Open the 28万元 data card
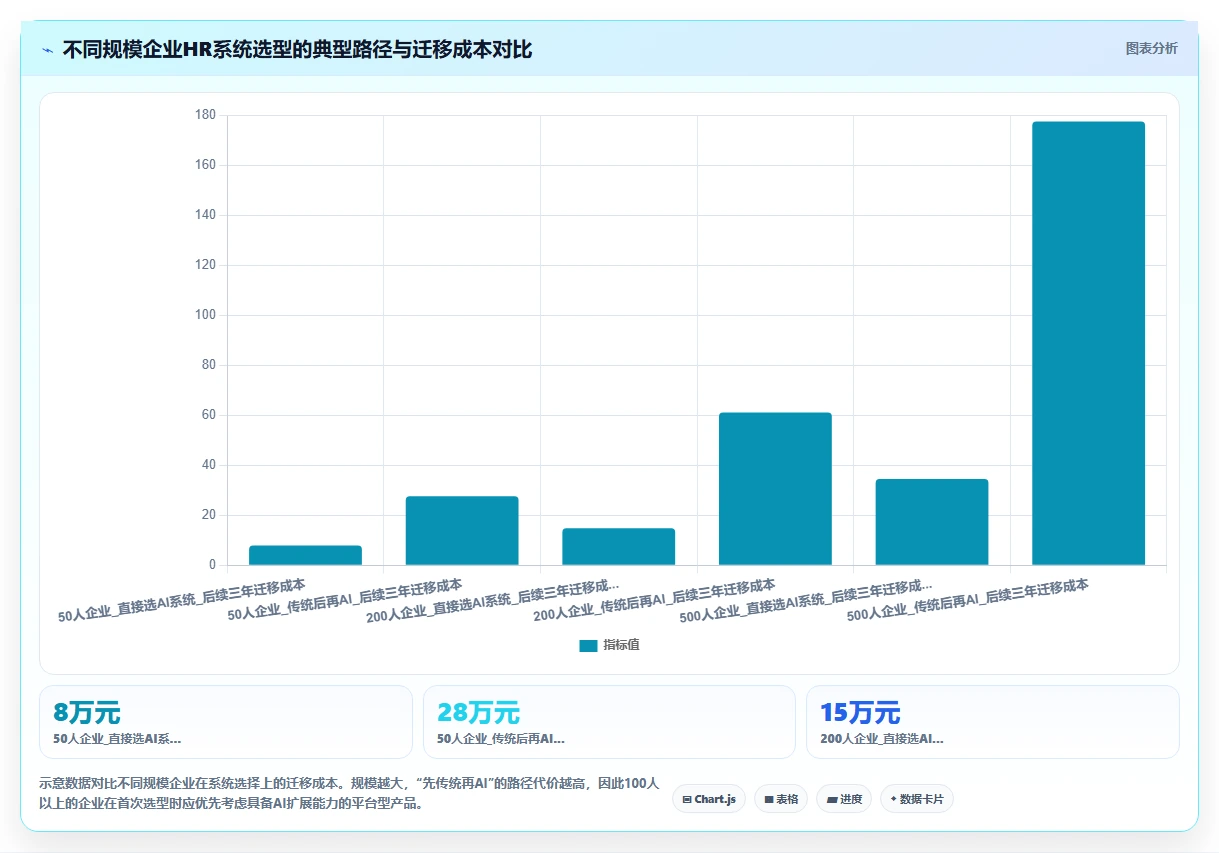 coord(609,722)
